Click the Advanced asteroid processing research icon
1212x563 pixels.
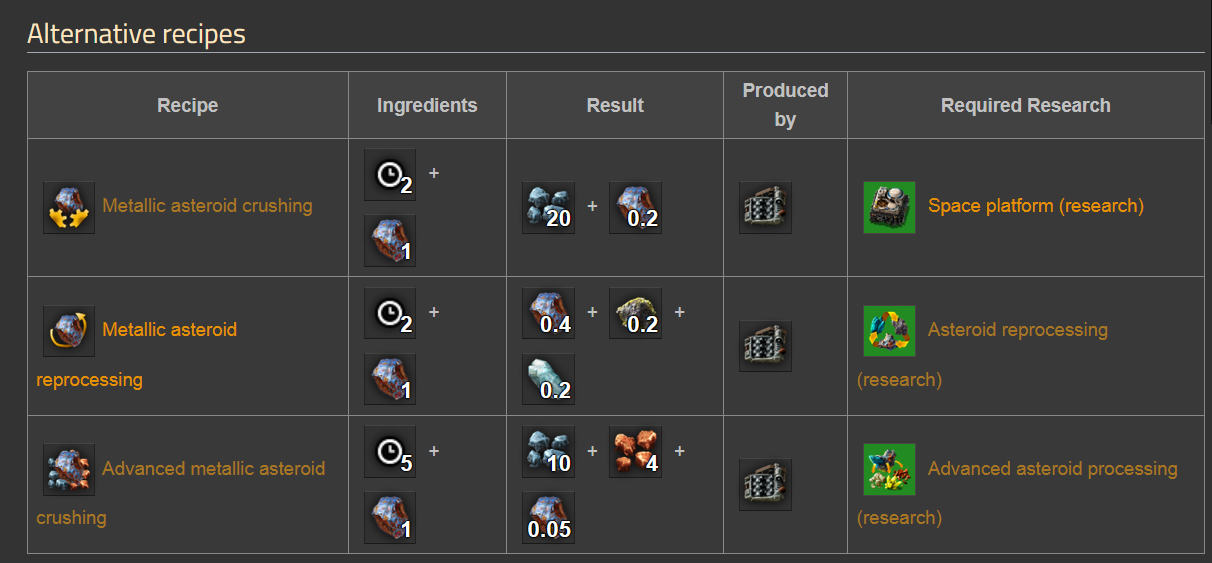pyautogui.click(x=890, y=469)
